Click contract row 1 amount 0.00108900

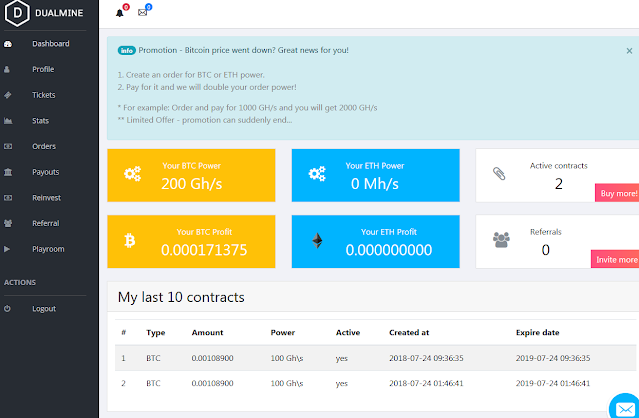coord(212,358)
